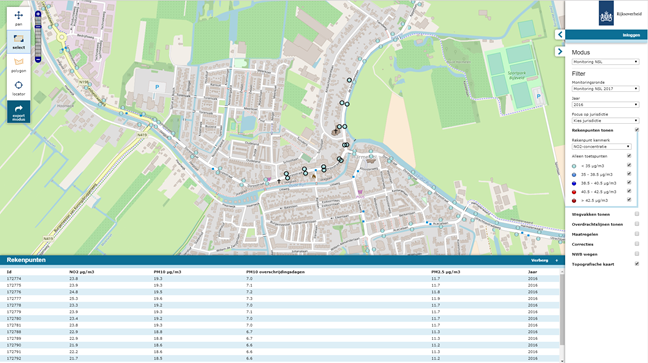Click the Id column header
The image size is (648, 363).
click(x=9, y=272)
